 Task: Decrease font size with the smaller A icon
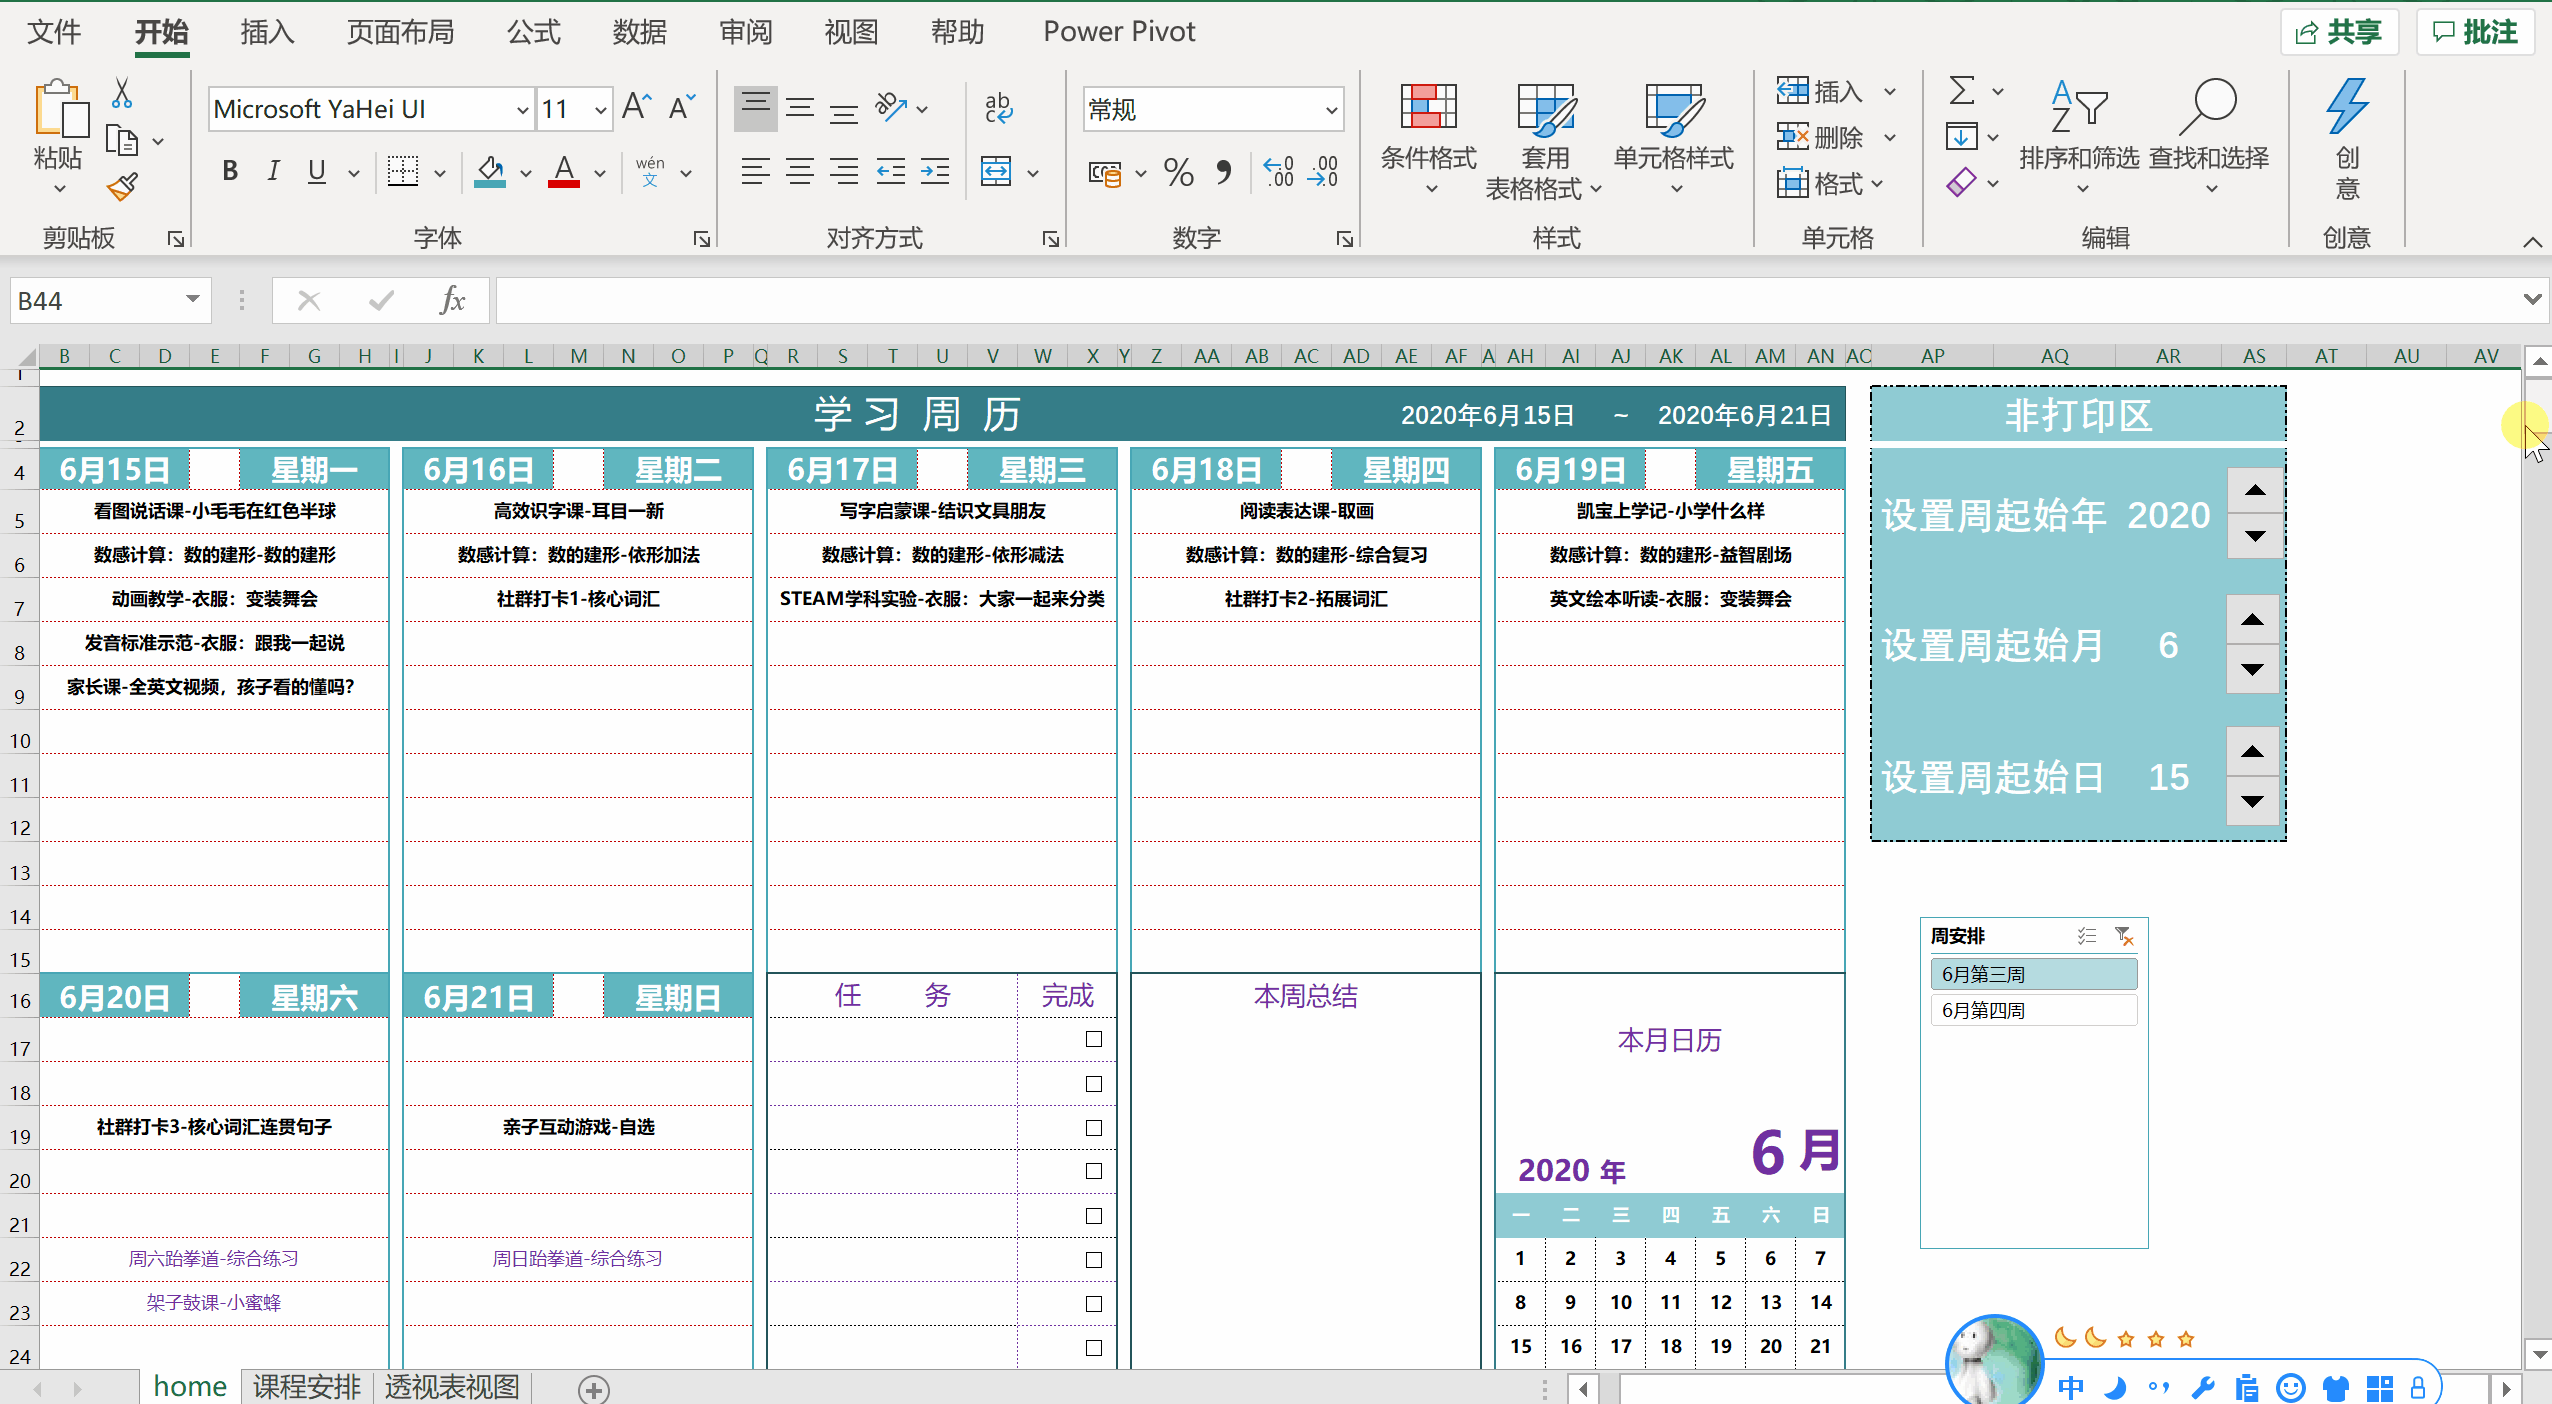682,106
